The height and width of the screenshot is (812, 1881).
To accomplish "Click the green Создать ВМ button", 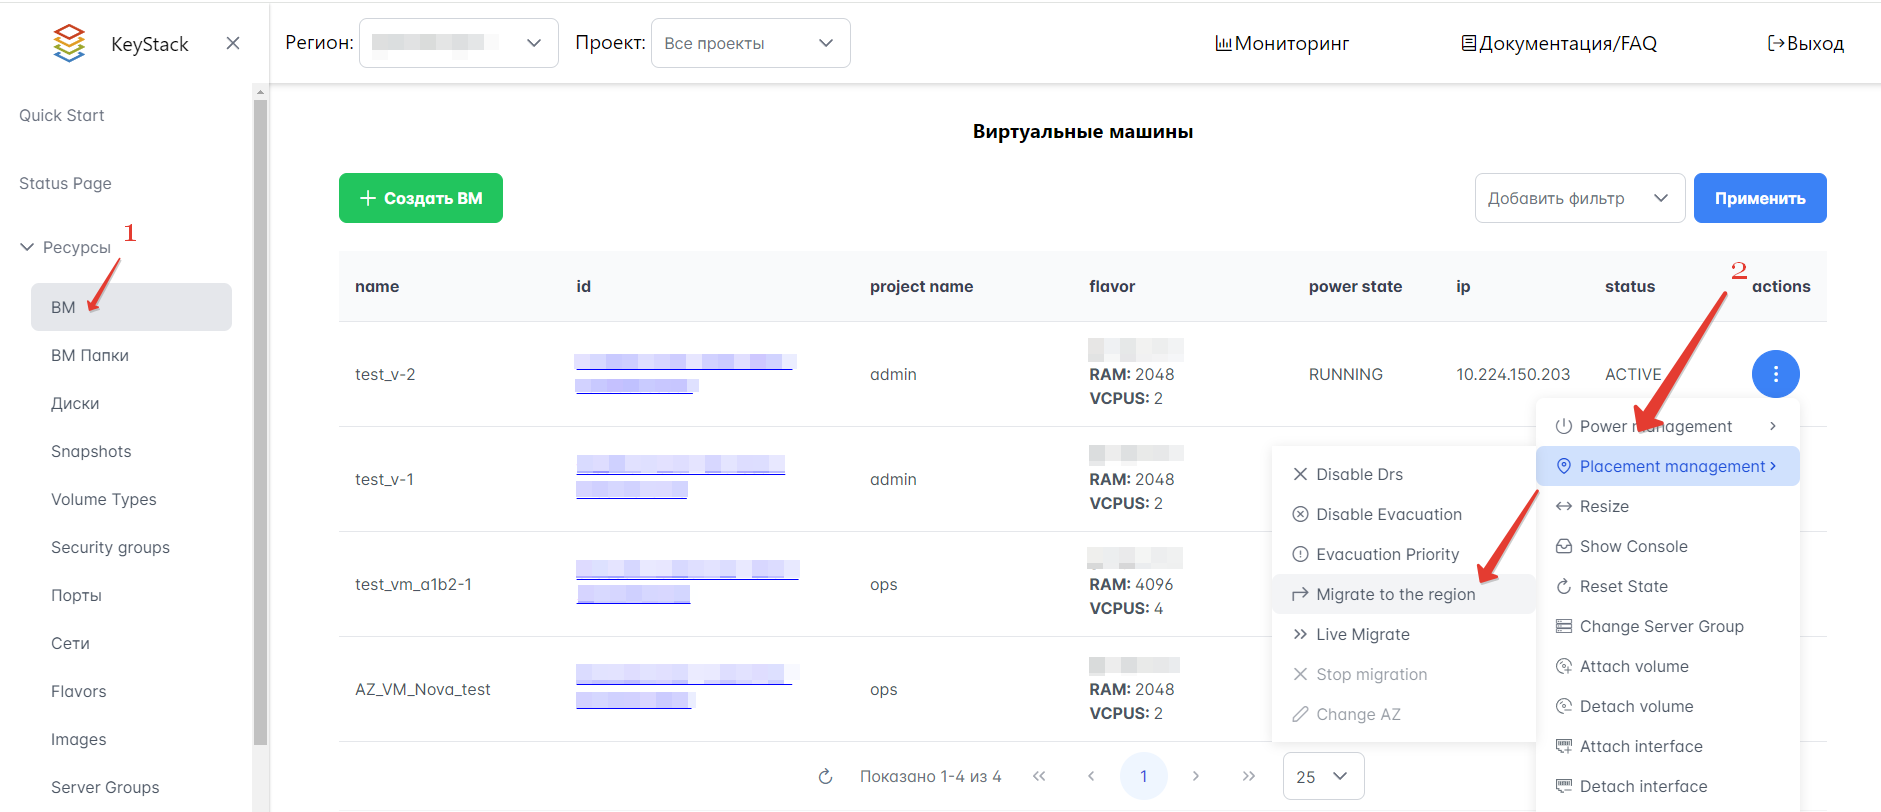I will pyautogui.click(x=420, y=198).
